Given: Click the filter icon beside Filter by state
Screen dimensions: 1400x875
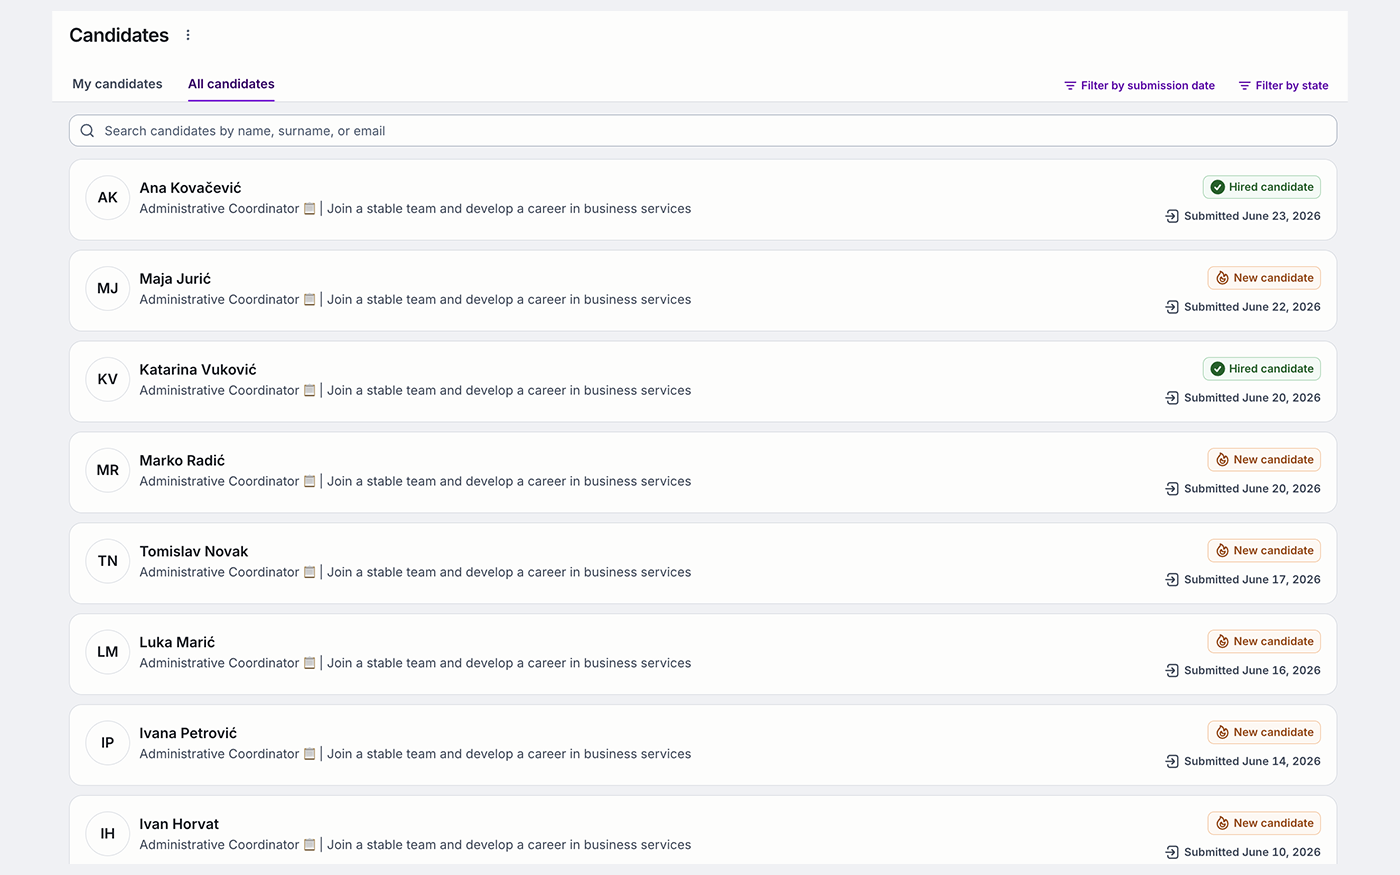Looking at the screenshot, I should pyautogui.click(x=1245, y=86).
